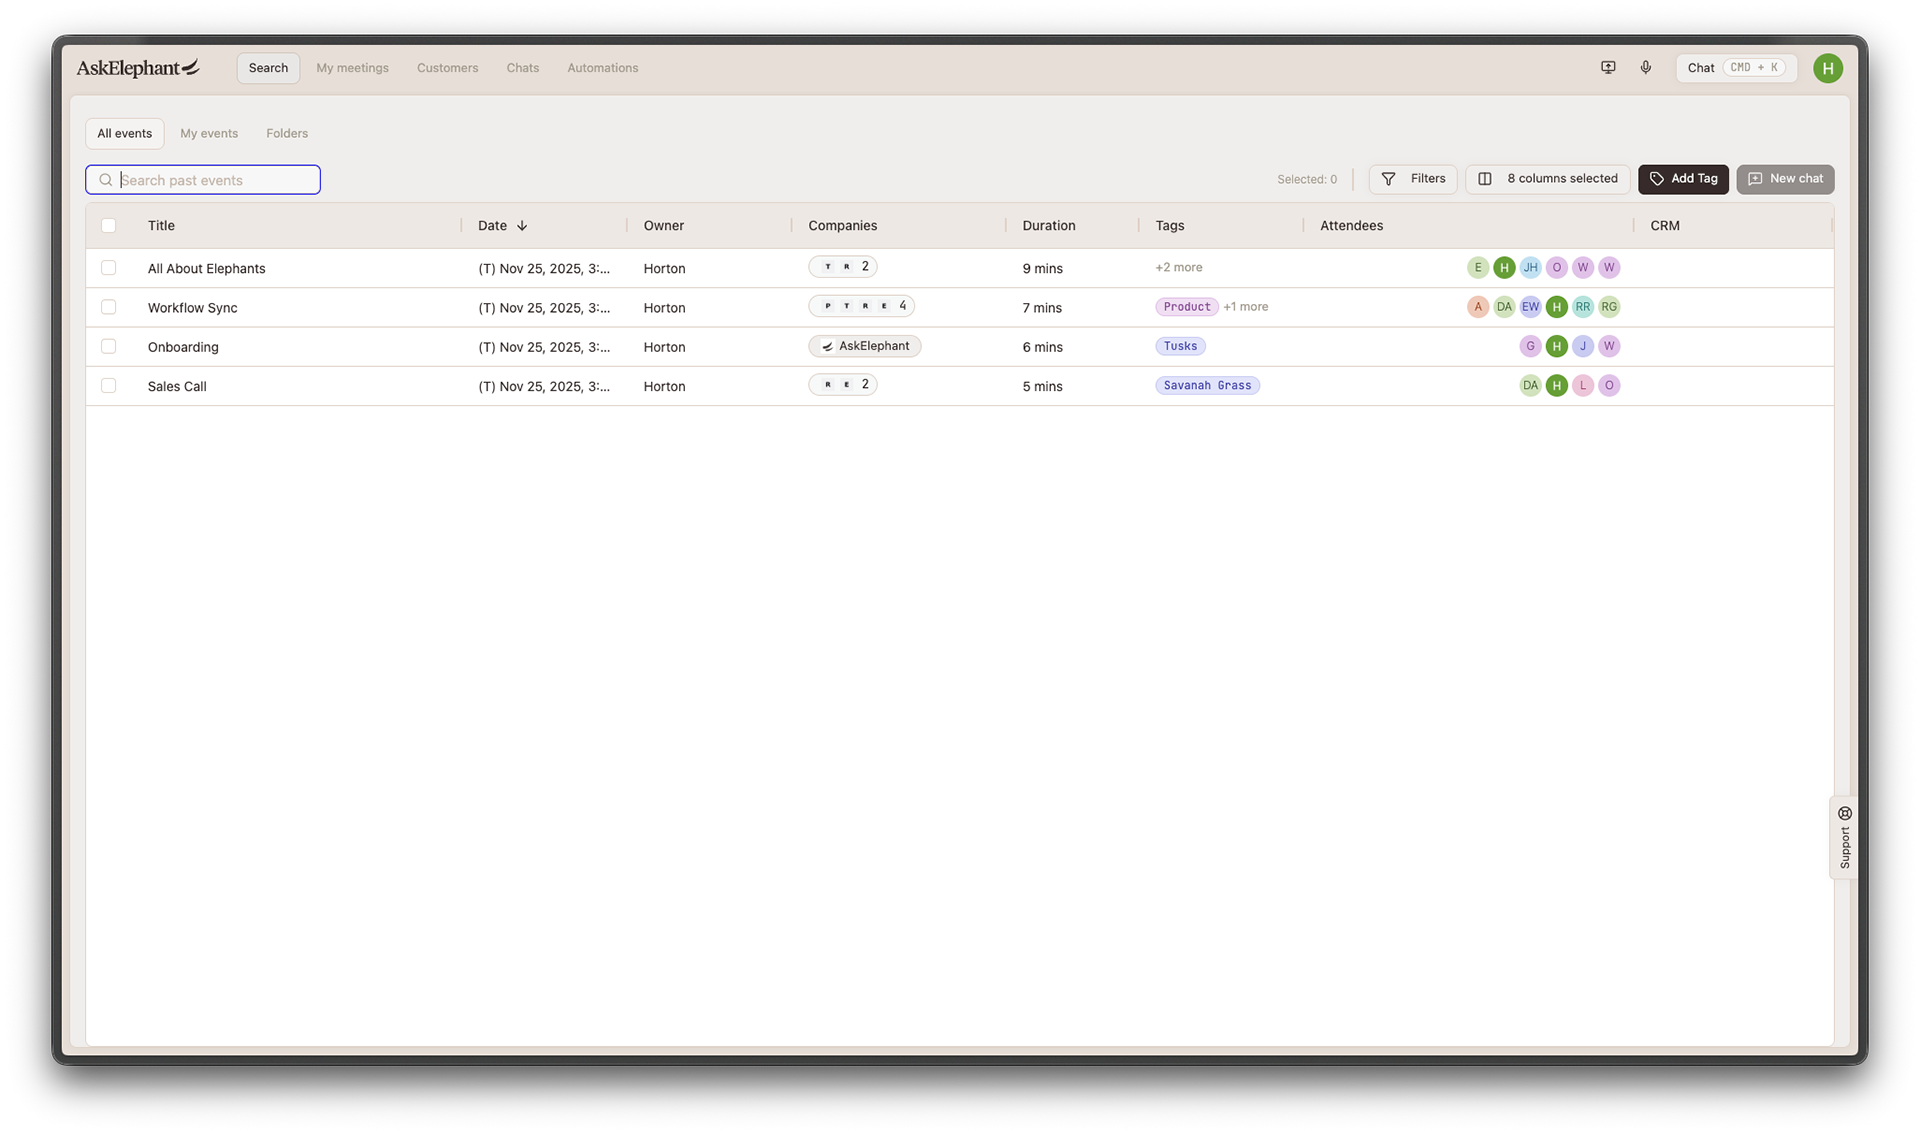The height and width of the screenshot is (1134, 1920).
Task: Click the Savanah Grass tag
Action: [1207, 385]
